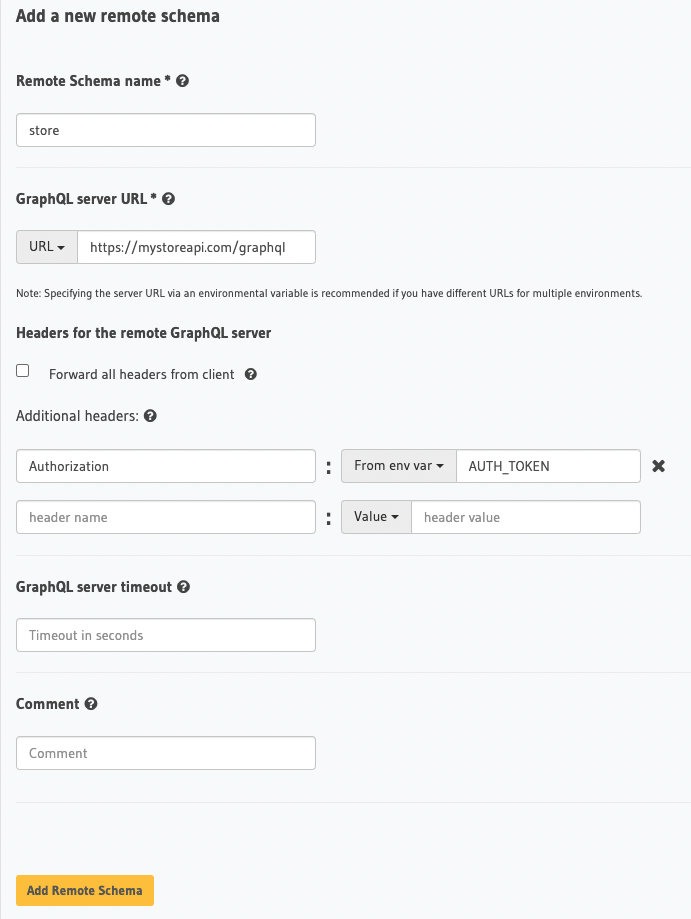Click help icon beside Remote Schema name
Viewport: 691px width, 919px height.
182,81
